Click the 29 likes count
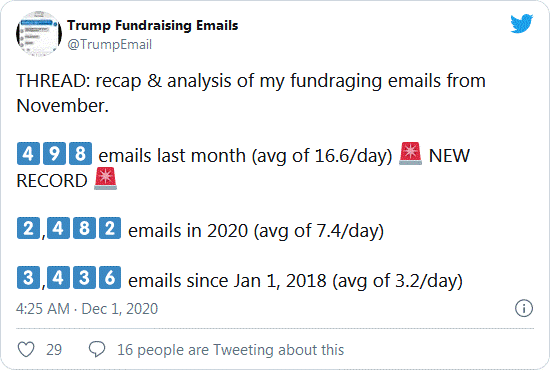The height and width of the screenshot is (370, 550). [54, 350]
